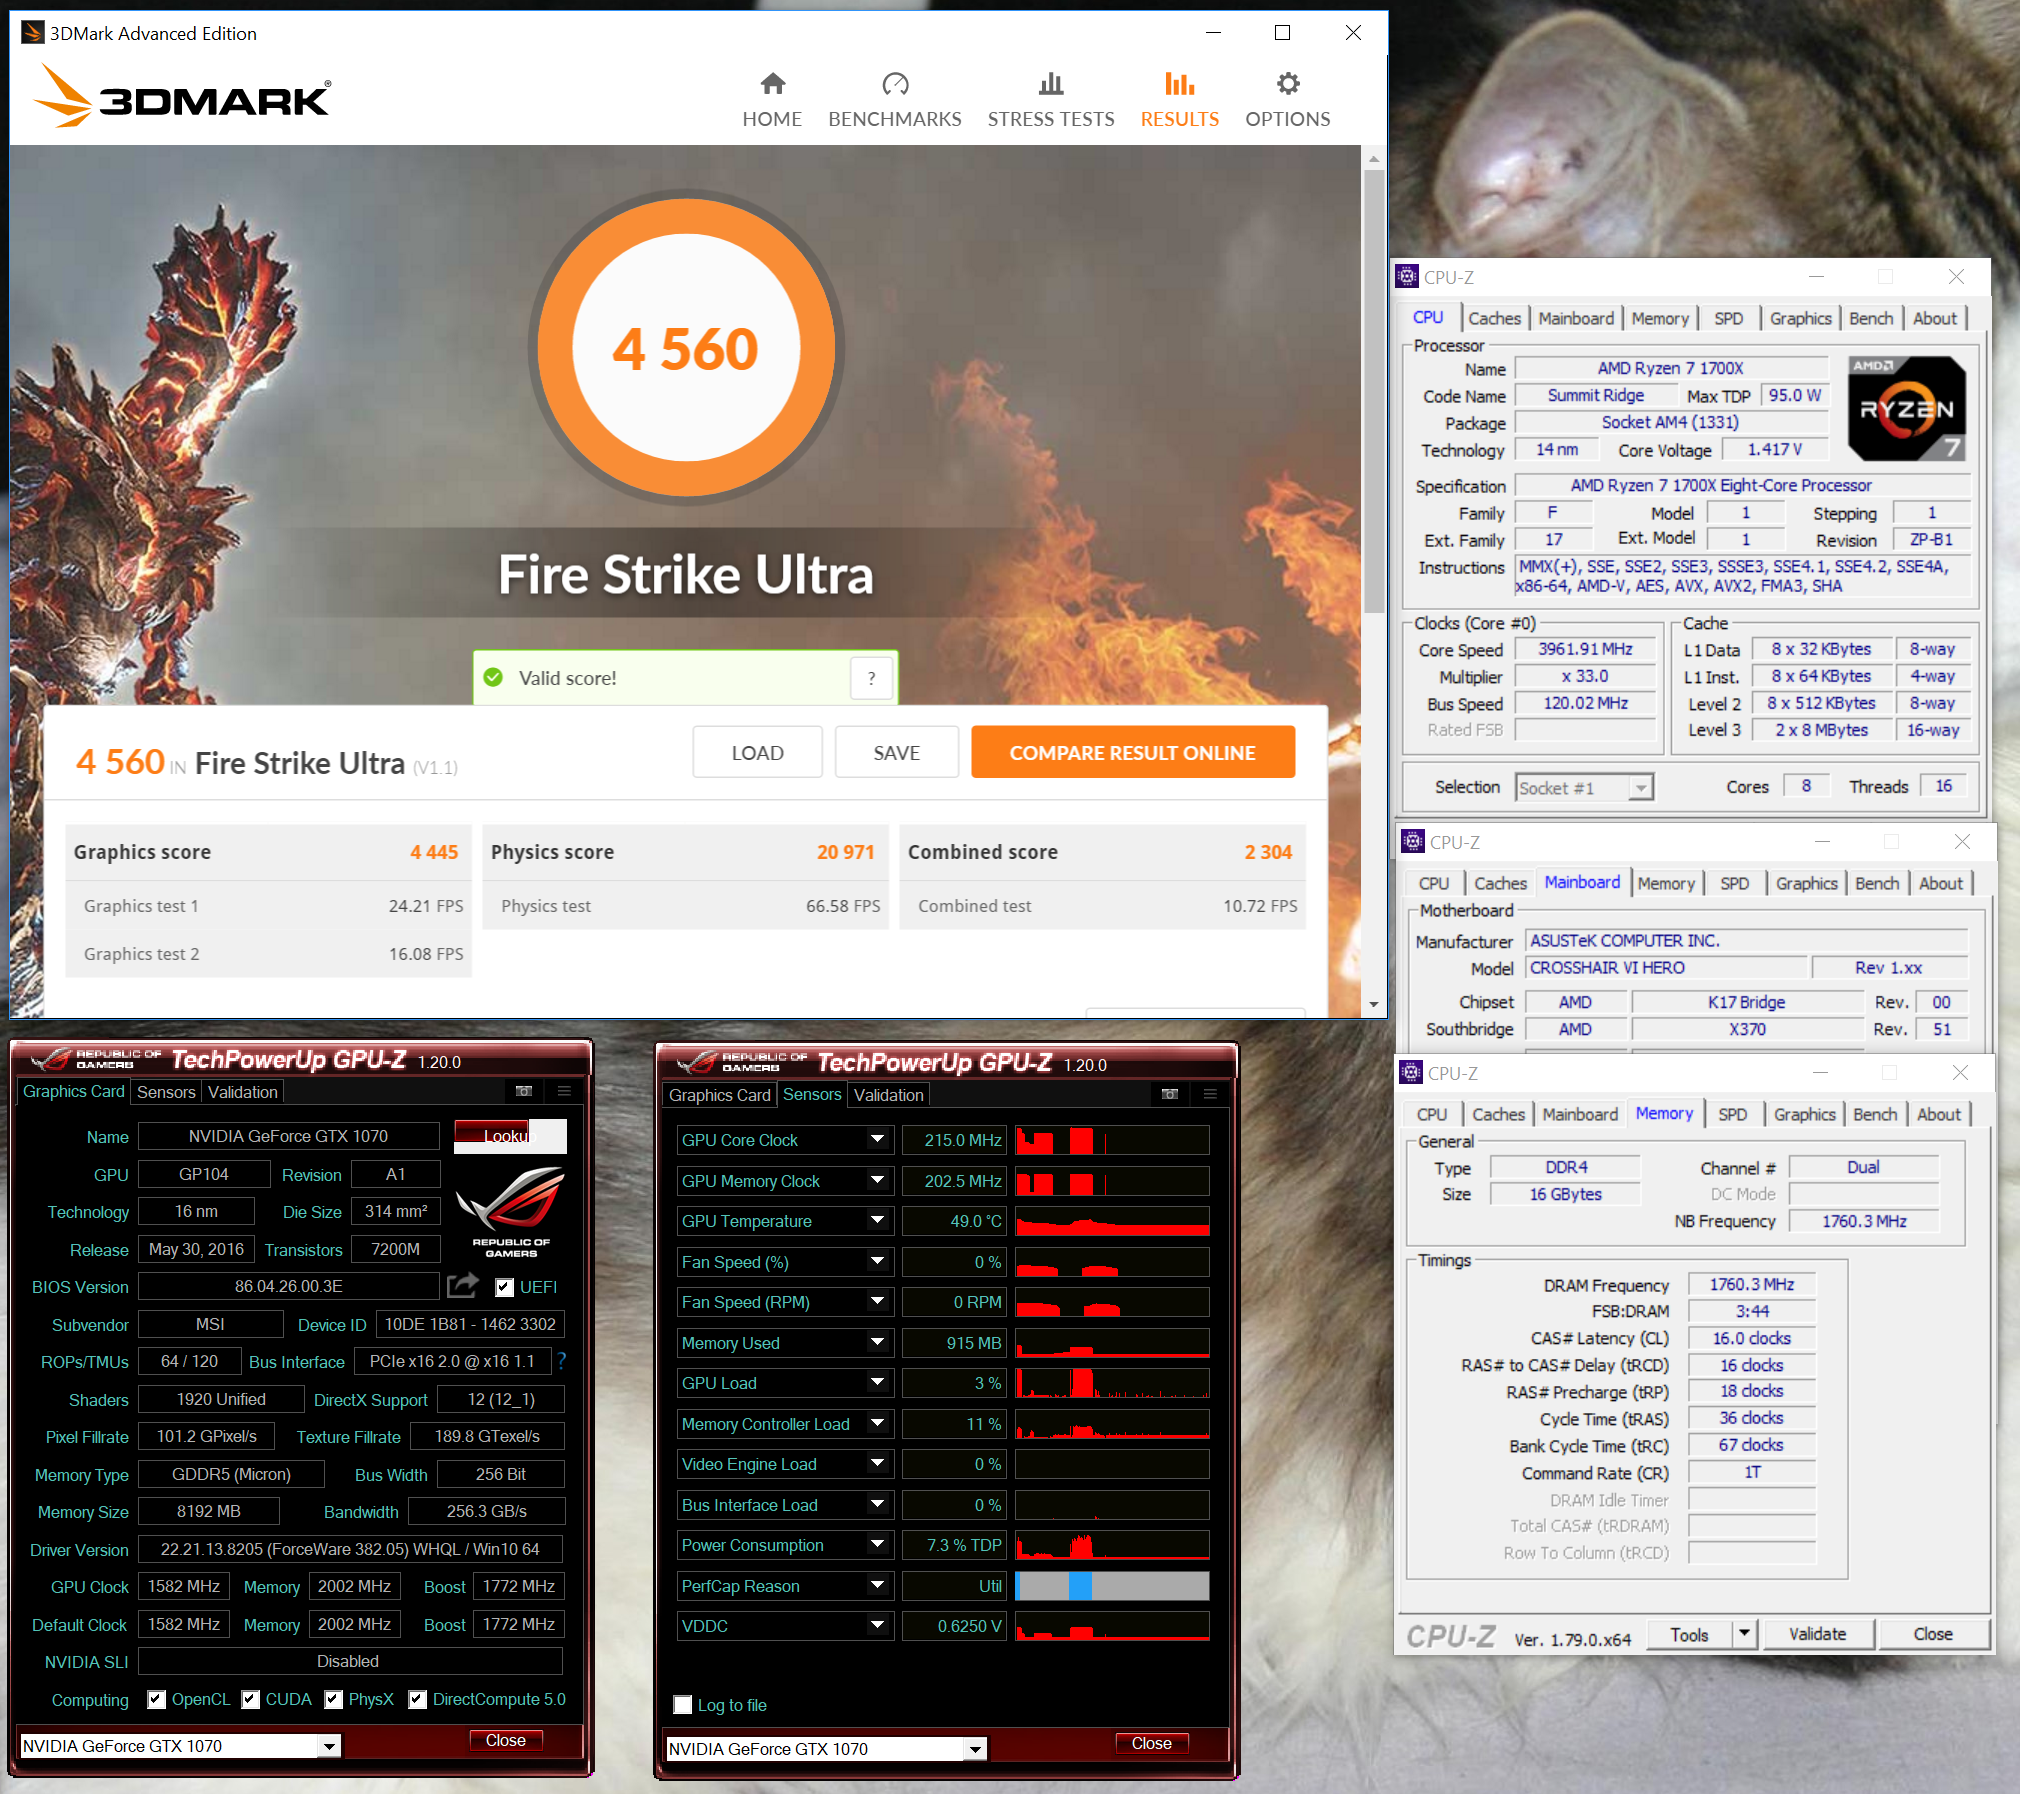Enable the Log to file checkbox
2020x1794 pixels.
(x=683, y=1705)
